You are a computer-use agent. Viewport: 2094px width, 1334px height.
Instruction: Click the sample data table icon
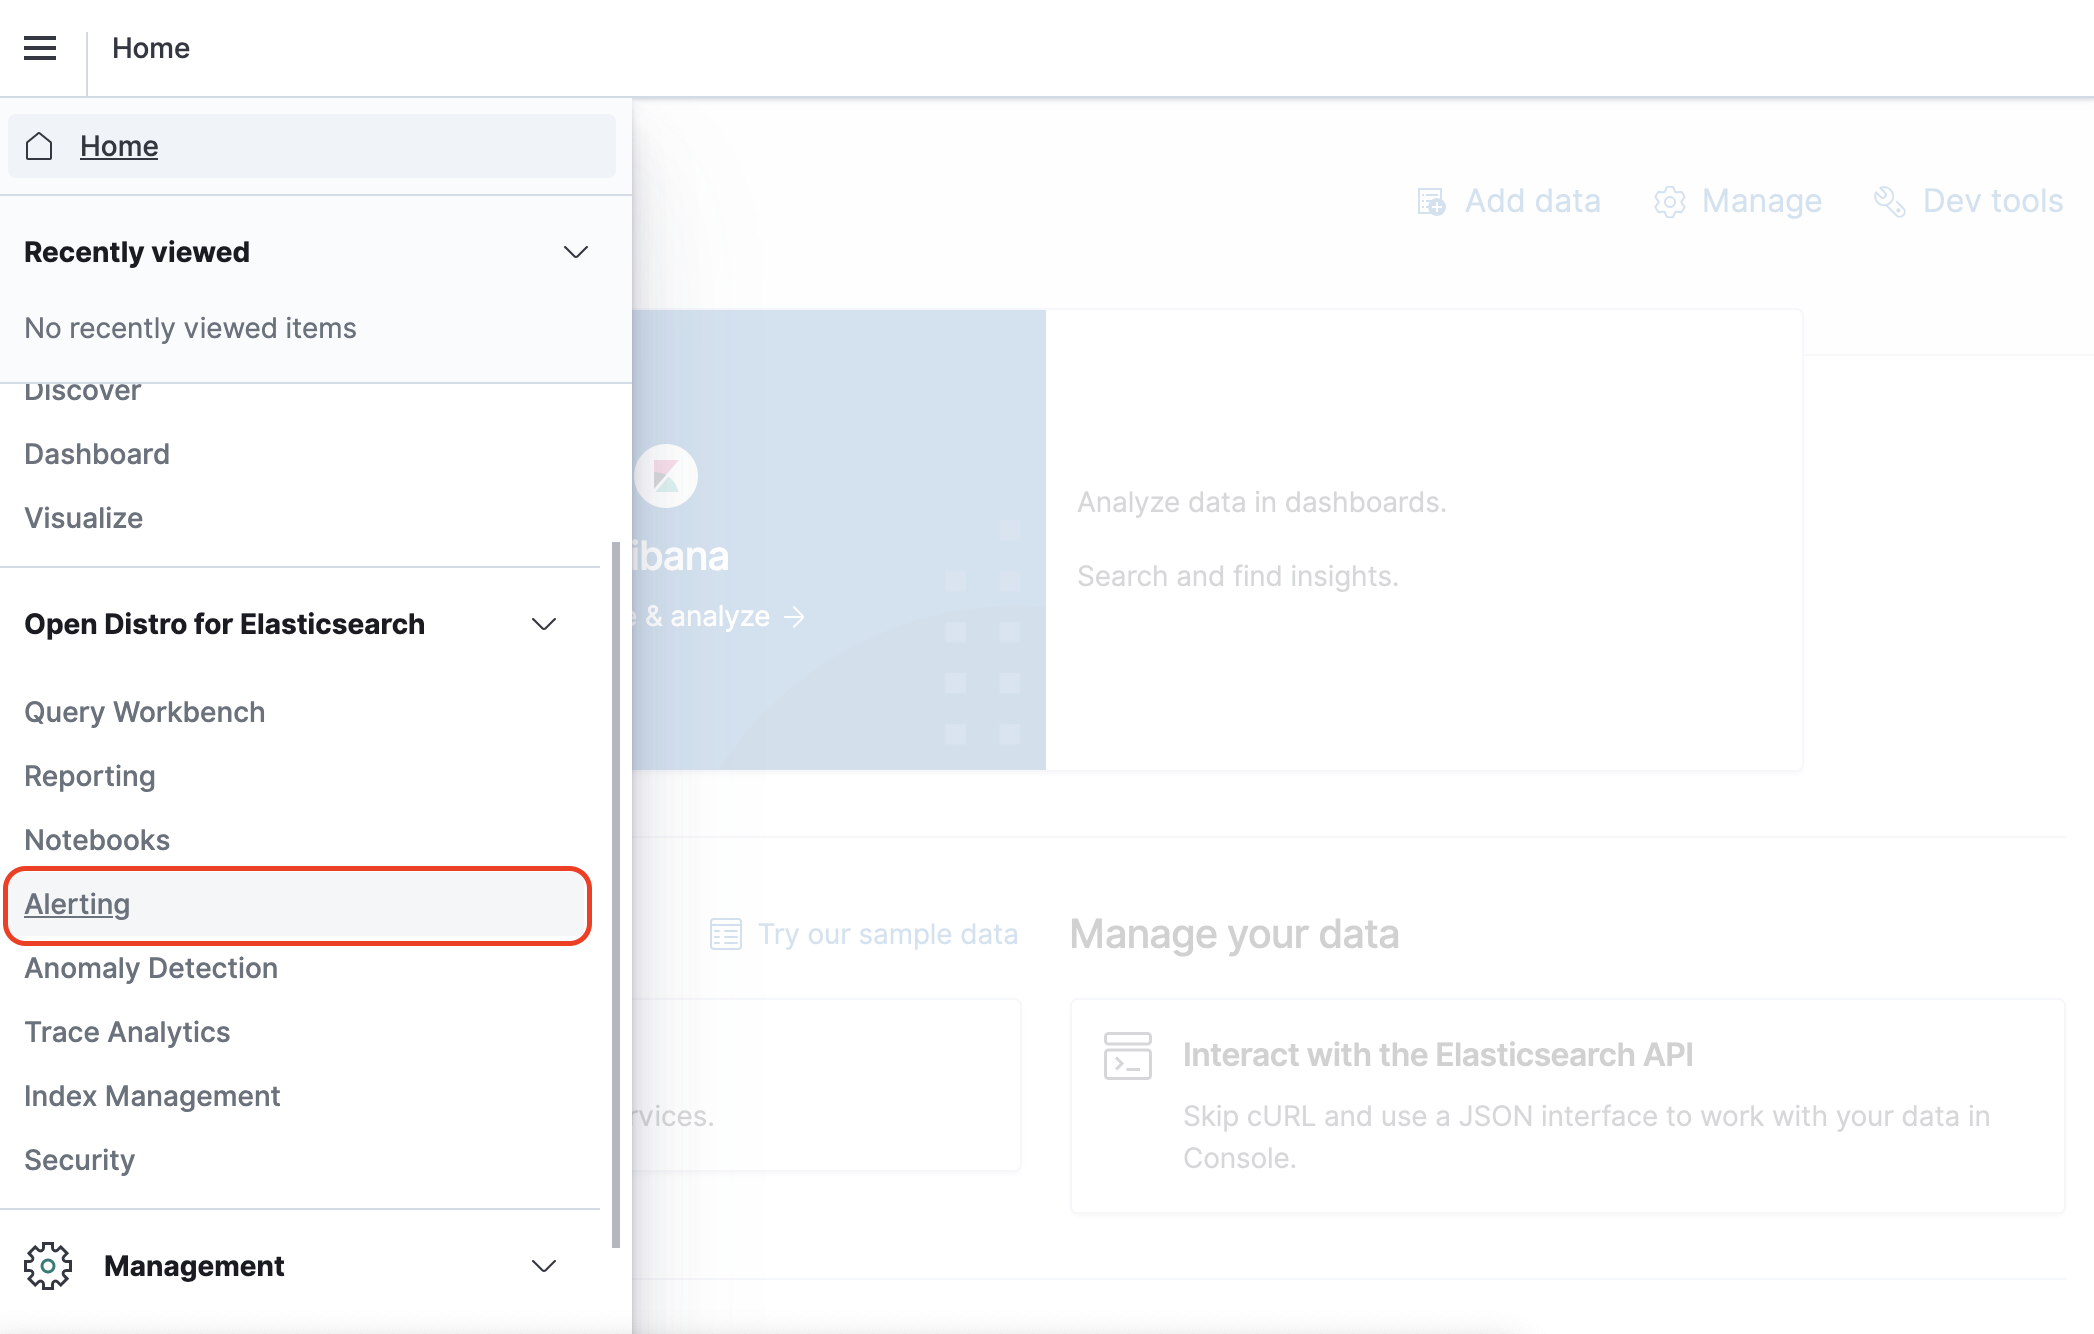tap(725, 934)
